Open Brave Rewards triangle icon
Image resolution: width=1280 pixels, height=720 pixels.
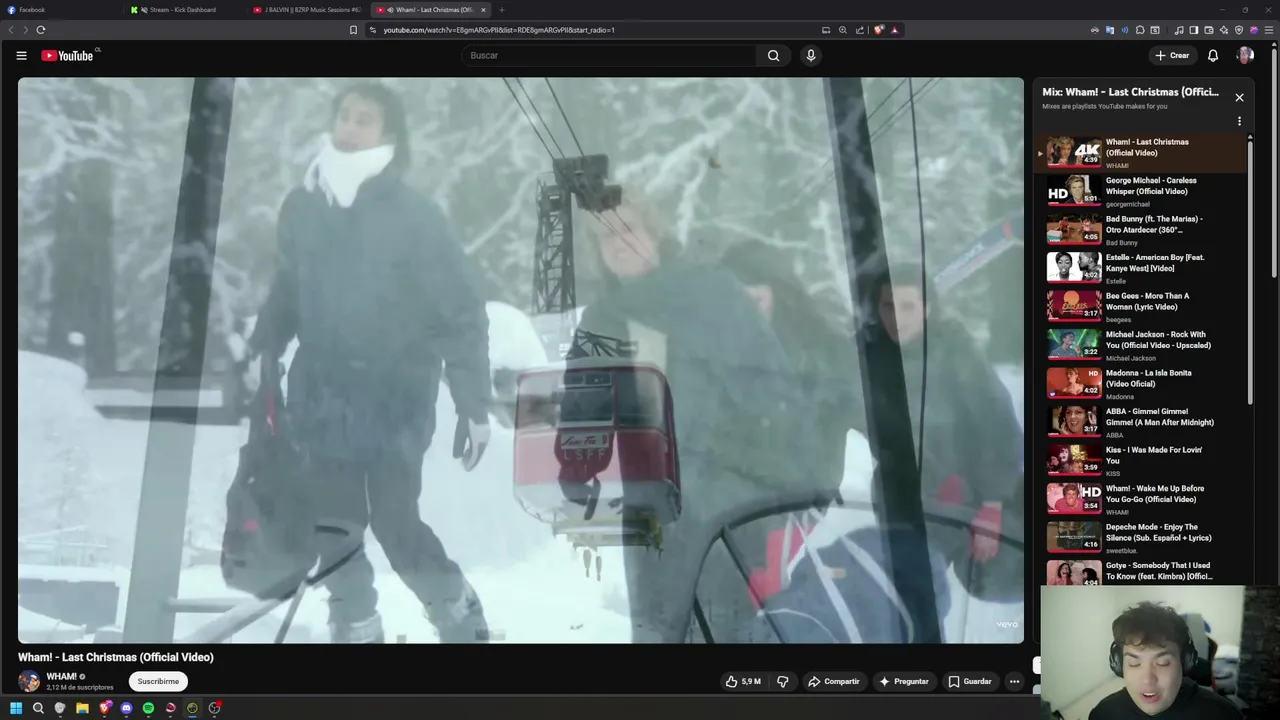pyautogui.click(x=895, y=30)
